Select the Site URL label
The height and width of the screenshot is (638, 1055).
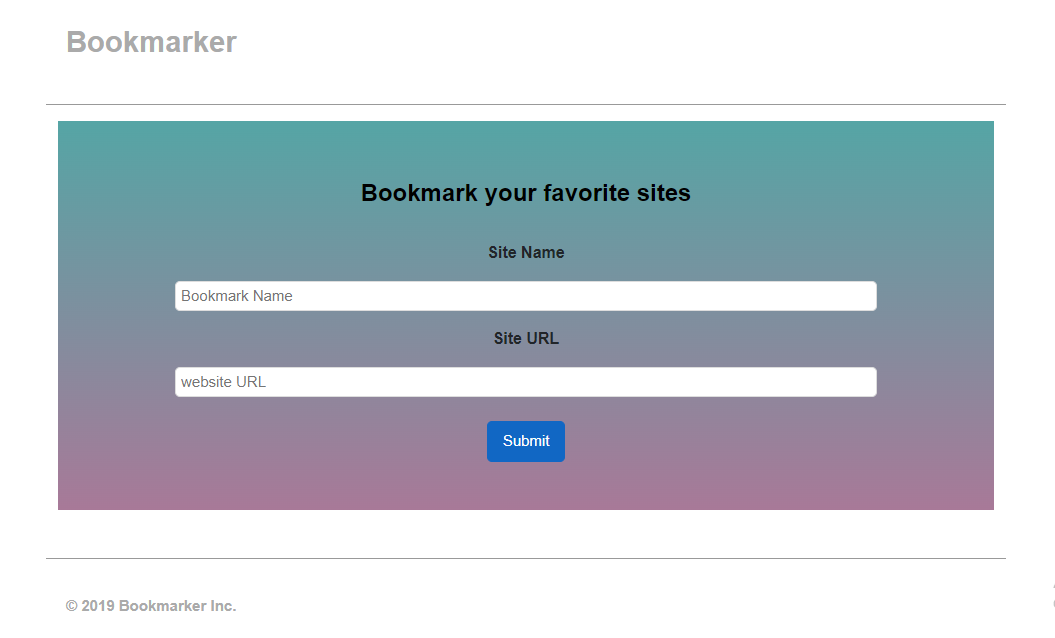click(x=525, y=338)
